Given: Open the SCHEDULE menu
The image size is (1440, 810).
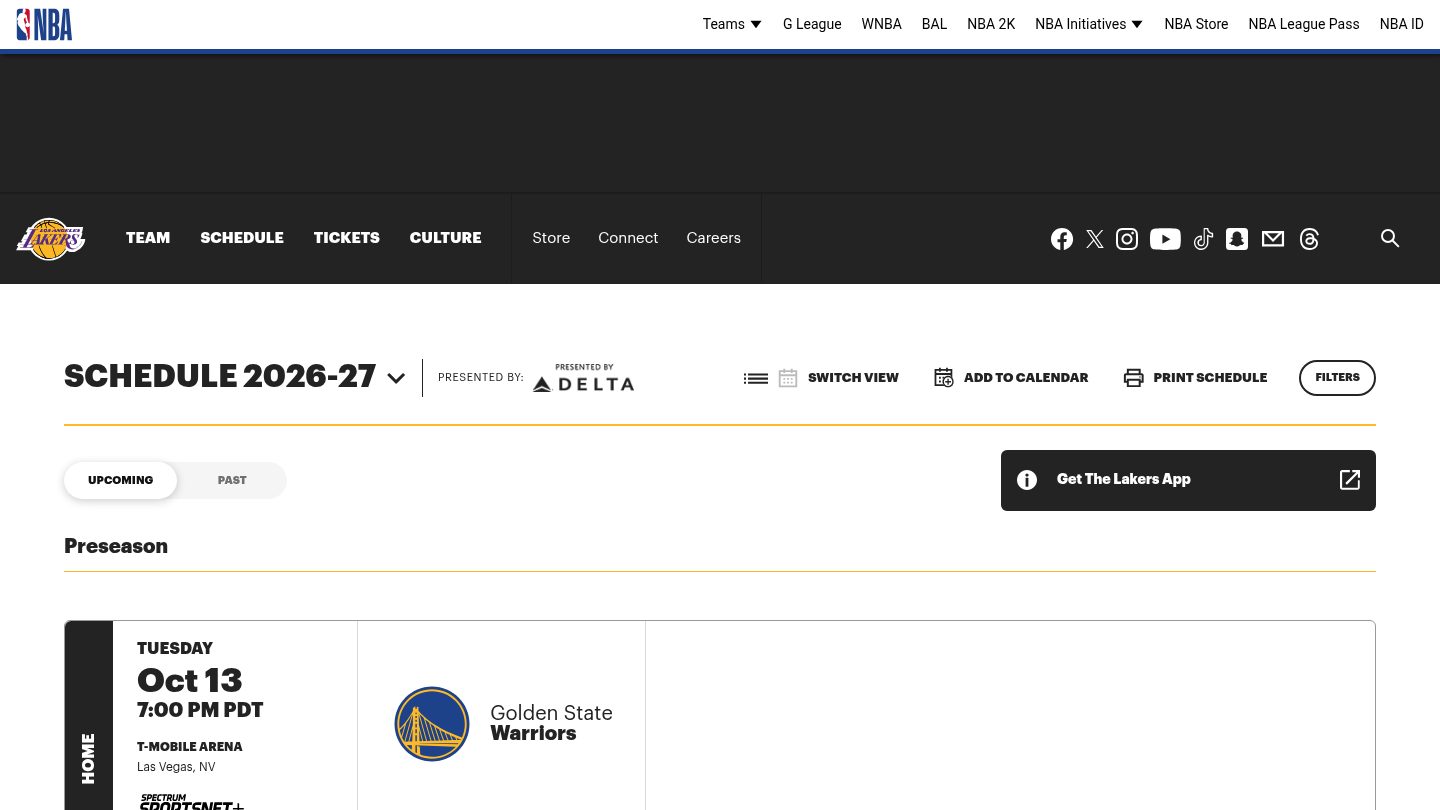Looking at the screenshot, I should tap(242, 238).
